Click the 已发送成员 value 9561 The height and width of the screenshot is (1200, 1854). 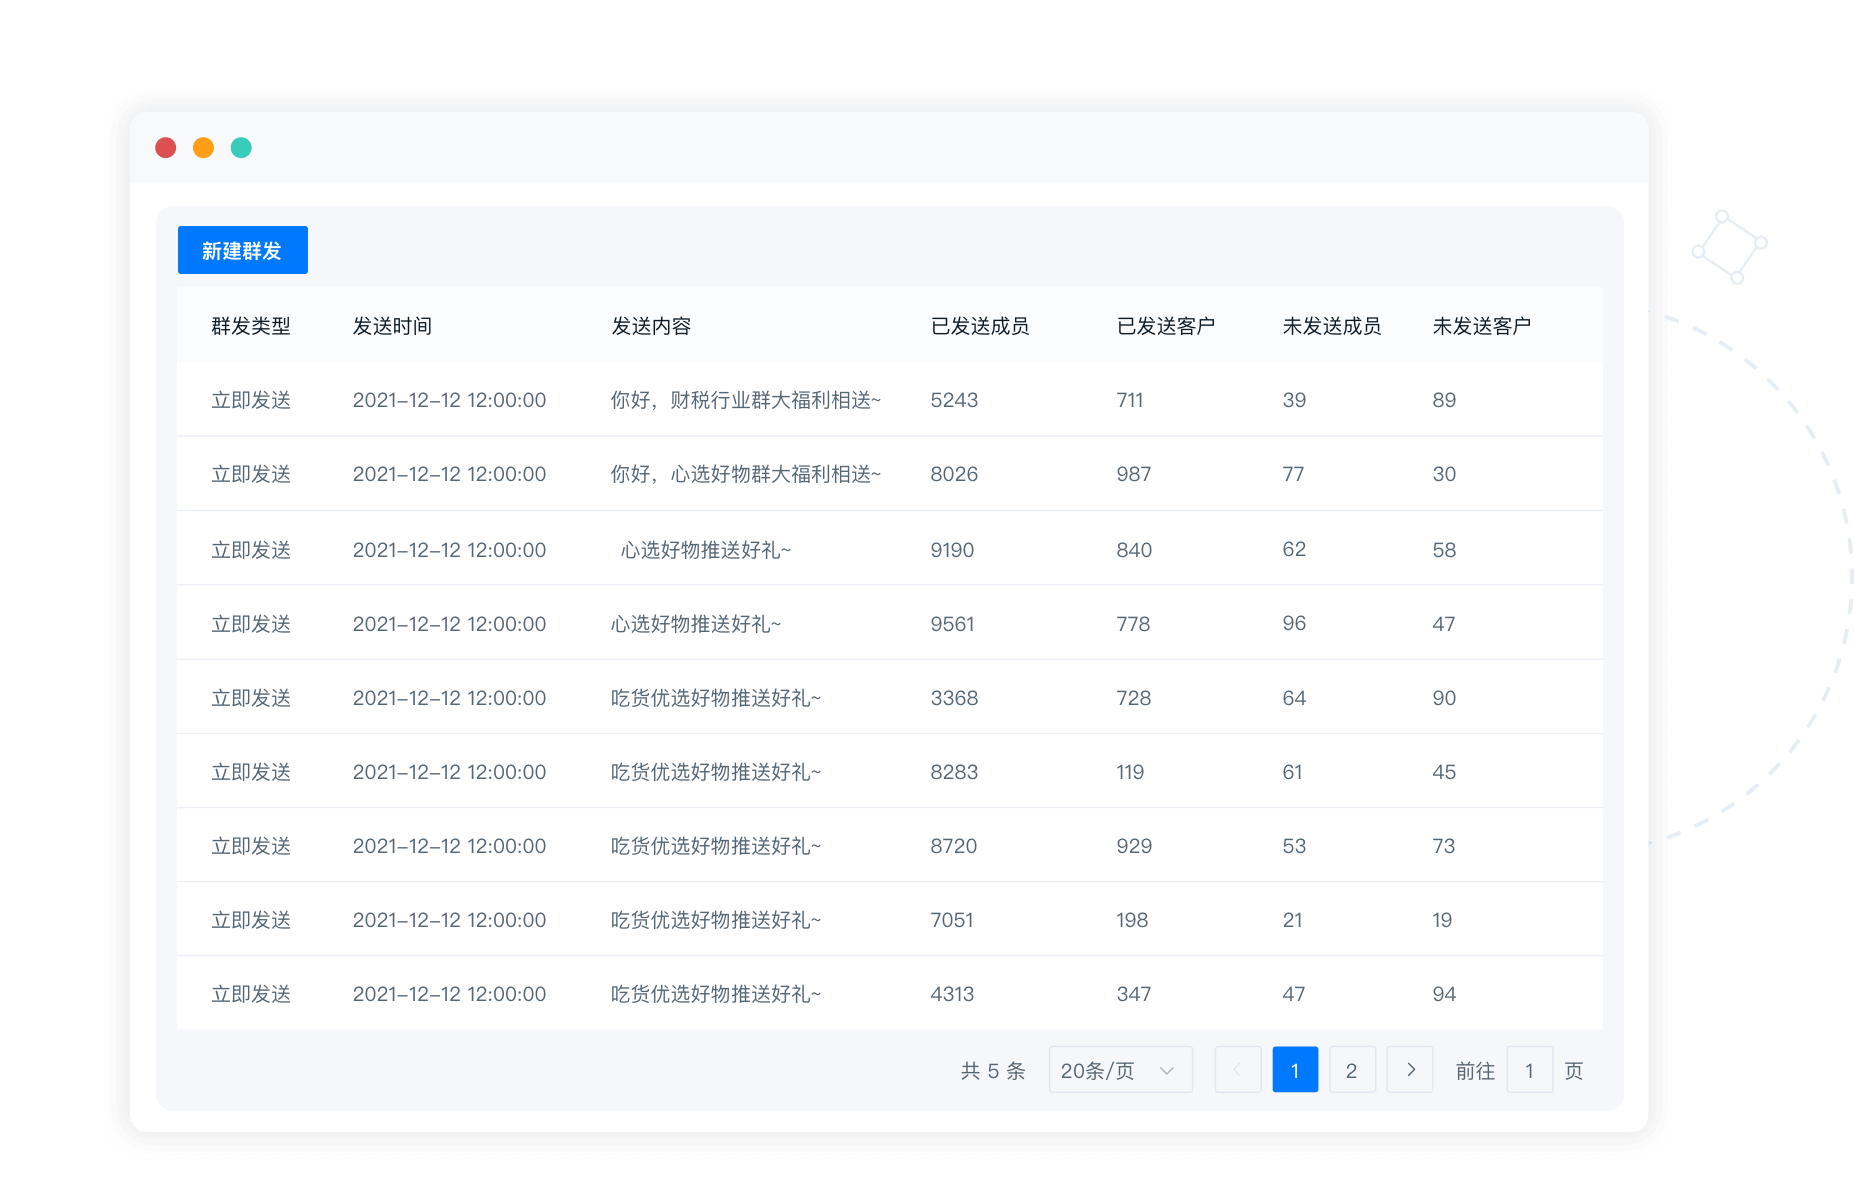pyautogui.click(x=952, y=624)
